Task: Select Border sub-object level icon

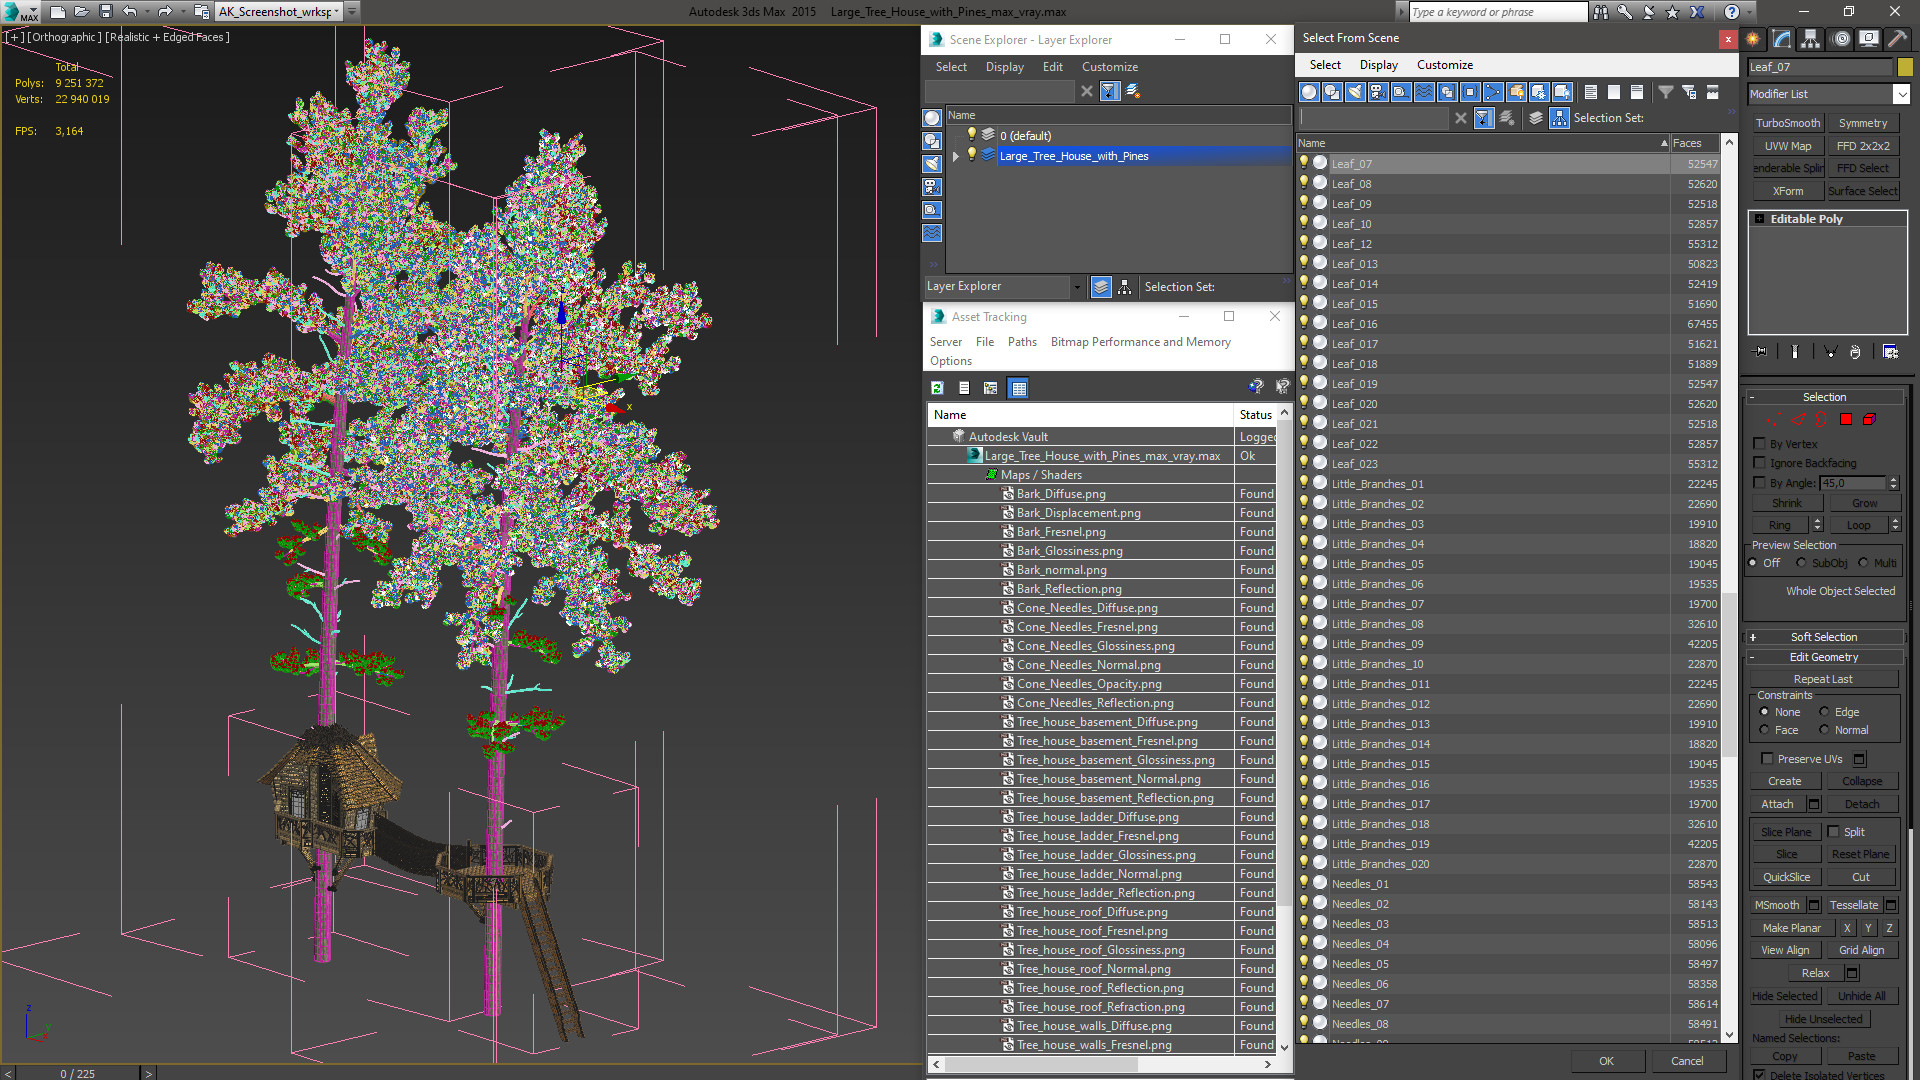Action: (1821, 420)
